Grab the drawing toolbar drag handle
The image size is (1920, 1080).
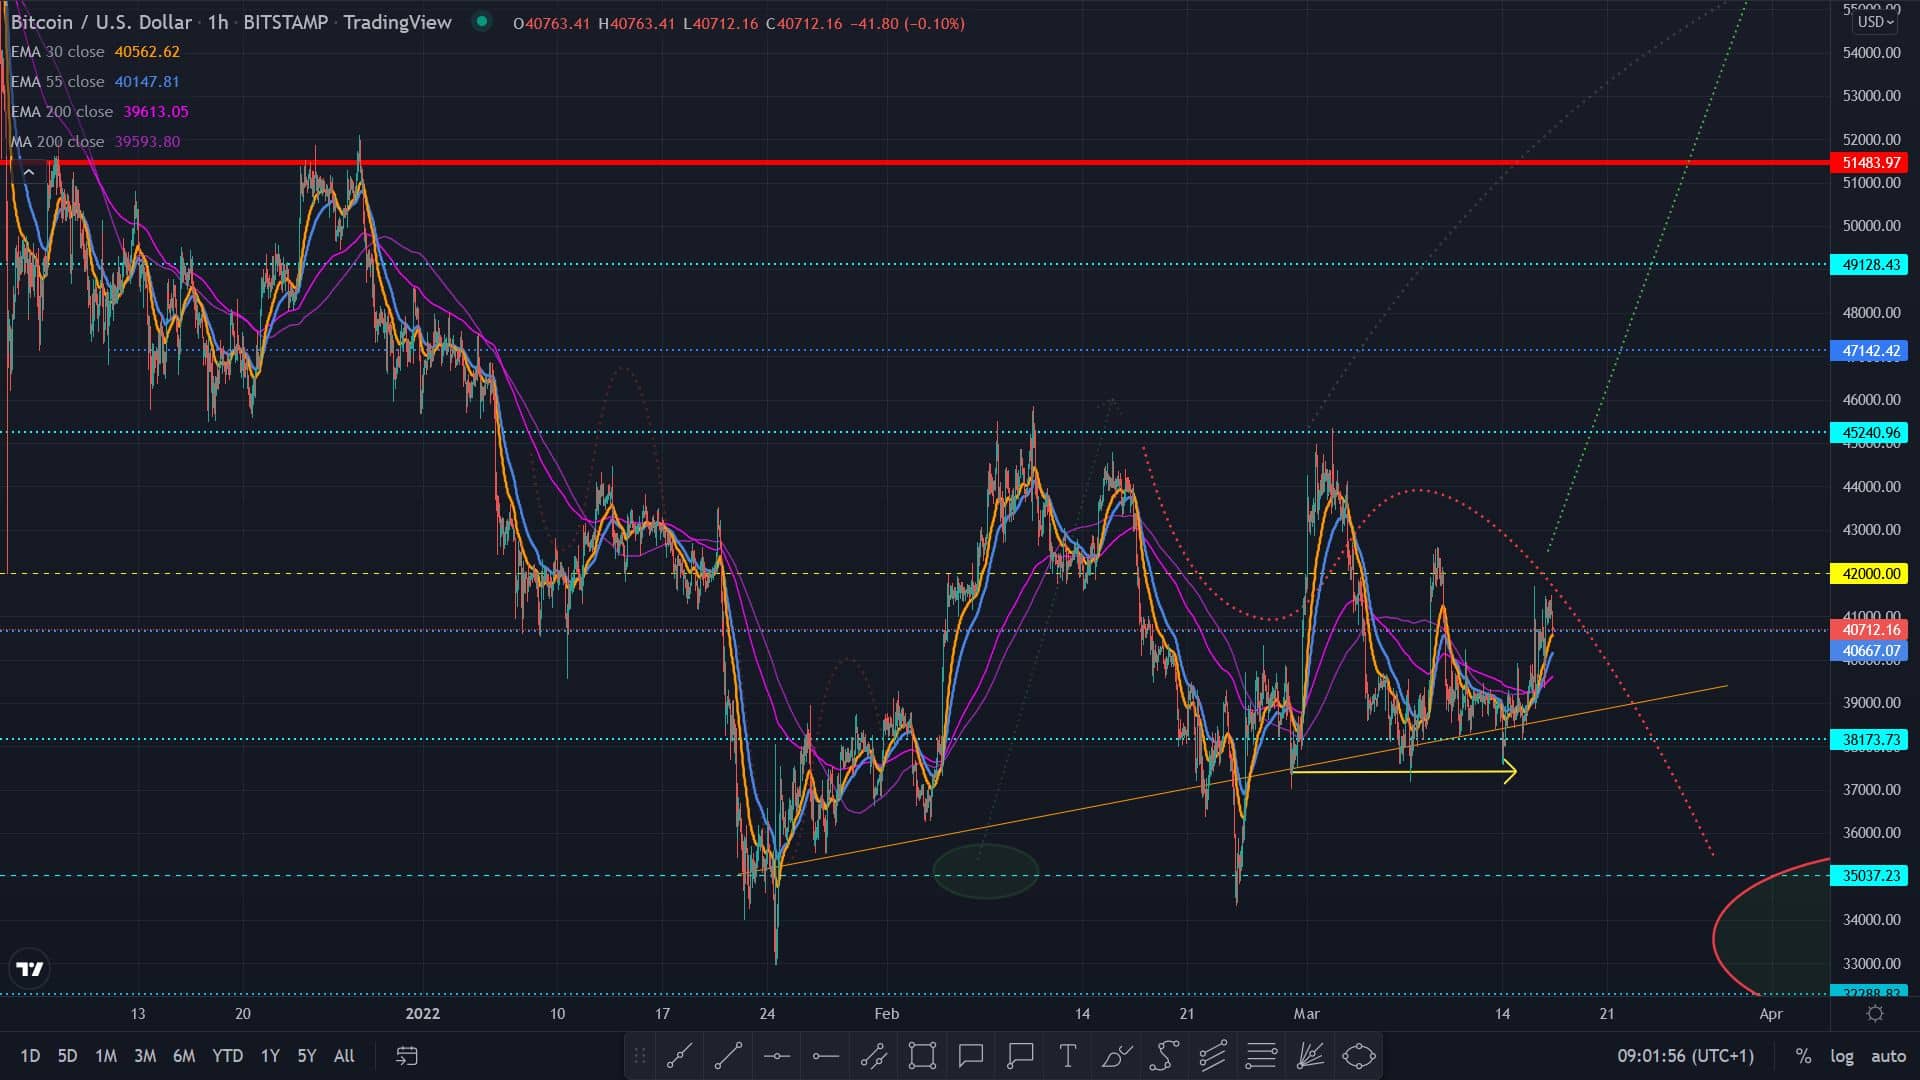pyautogui.click(x=640, y=1055)
